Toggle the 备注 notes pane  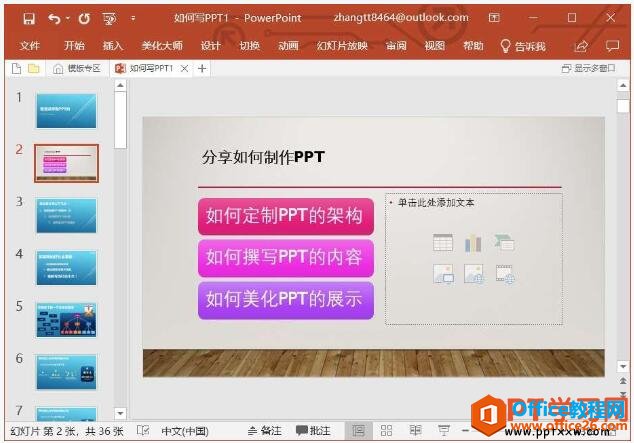click(x=265, y=431)
